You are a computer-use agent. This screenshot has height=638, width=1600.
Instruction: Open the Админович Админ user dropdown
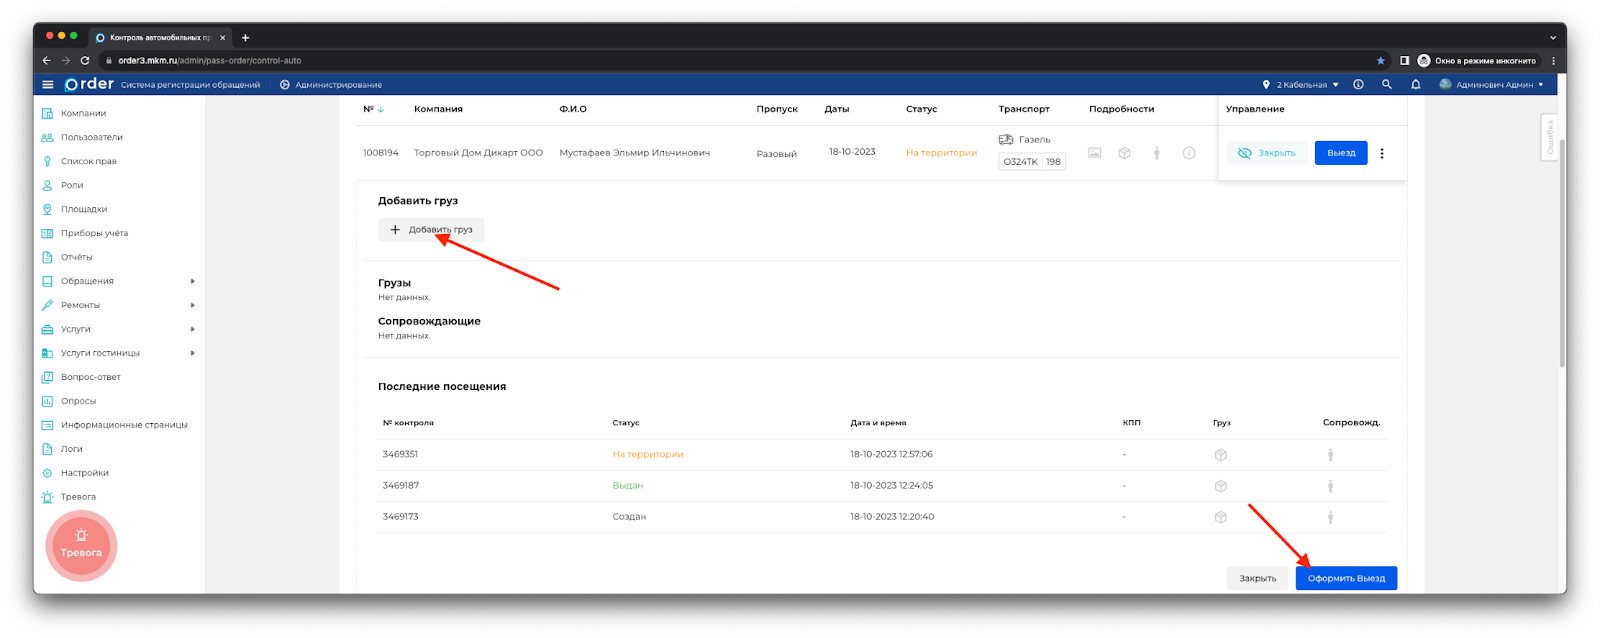(x=1491, y=85)
